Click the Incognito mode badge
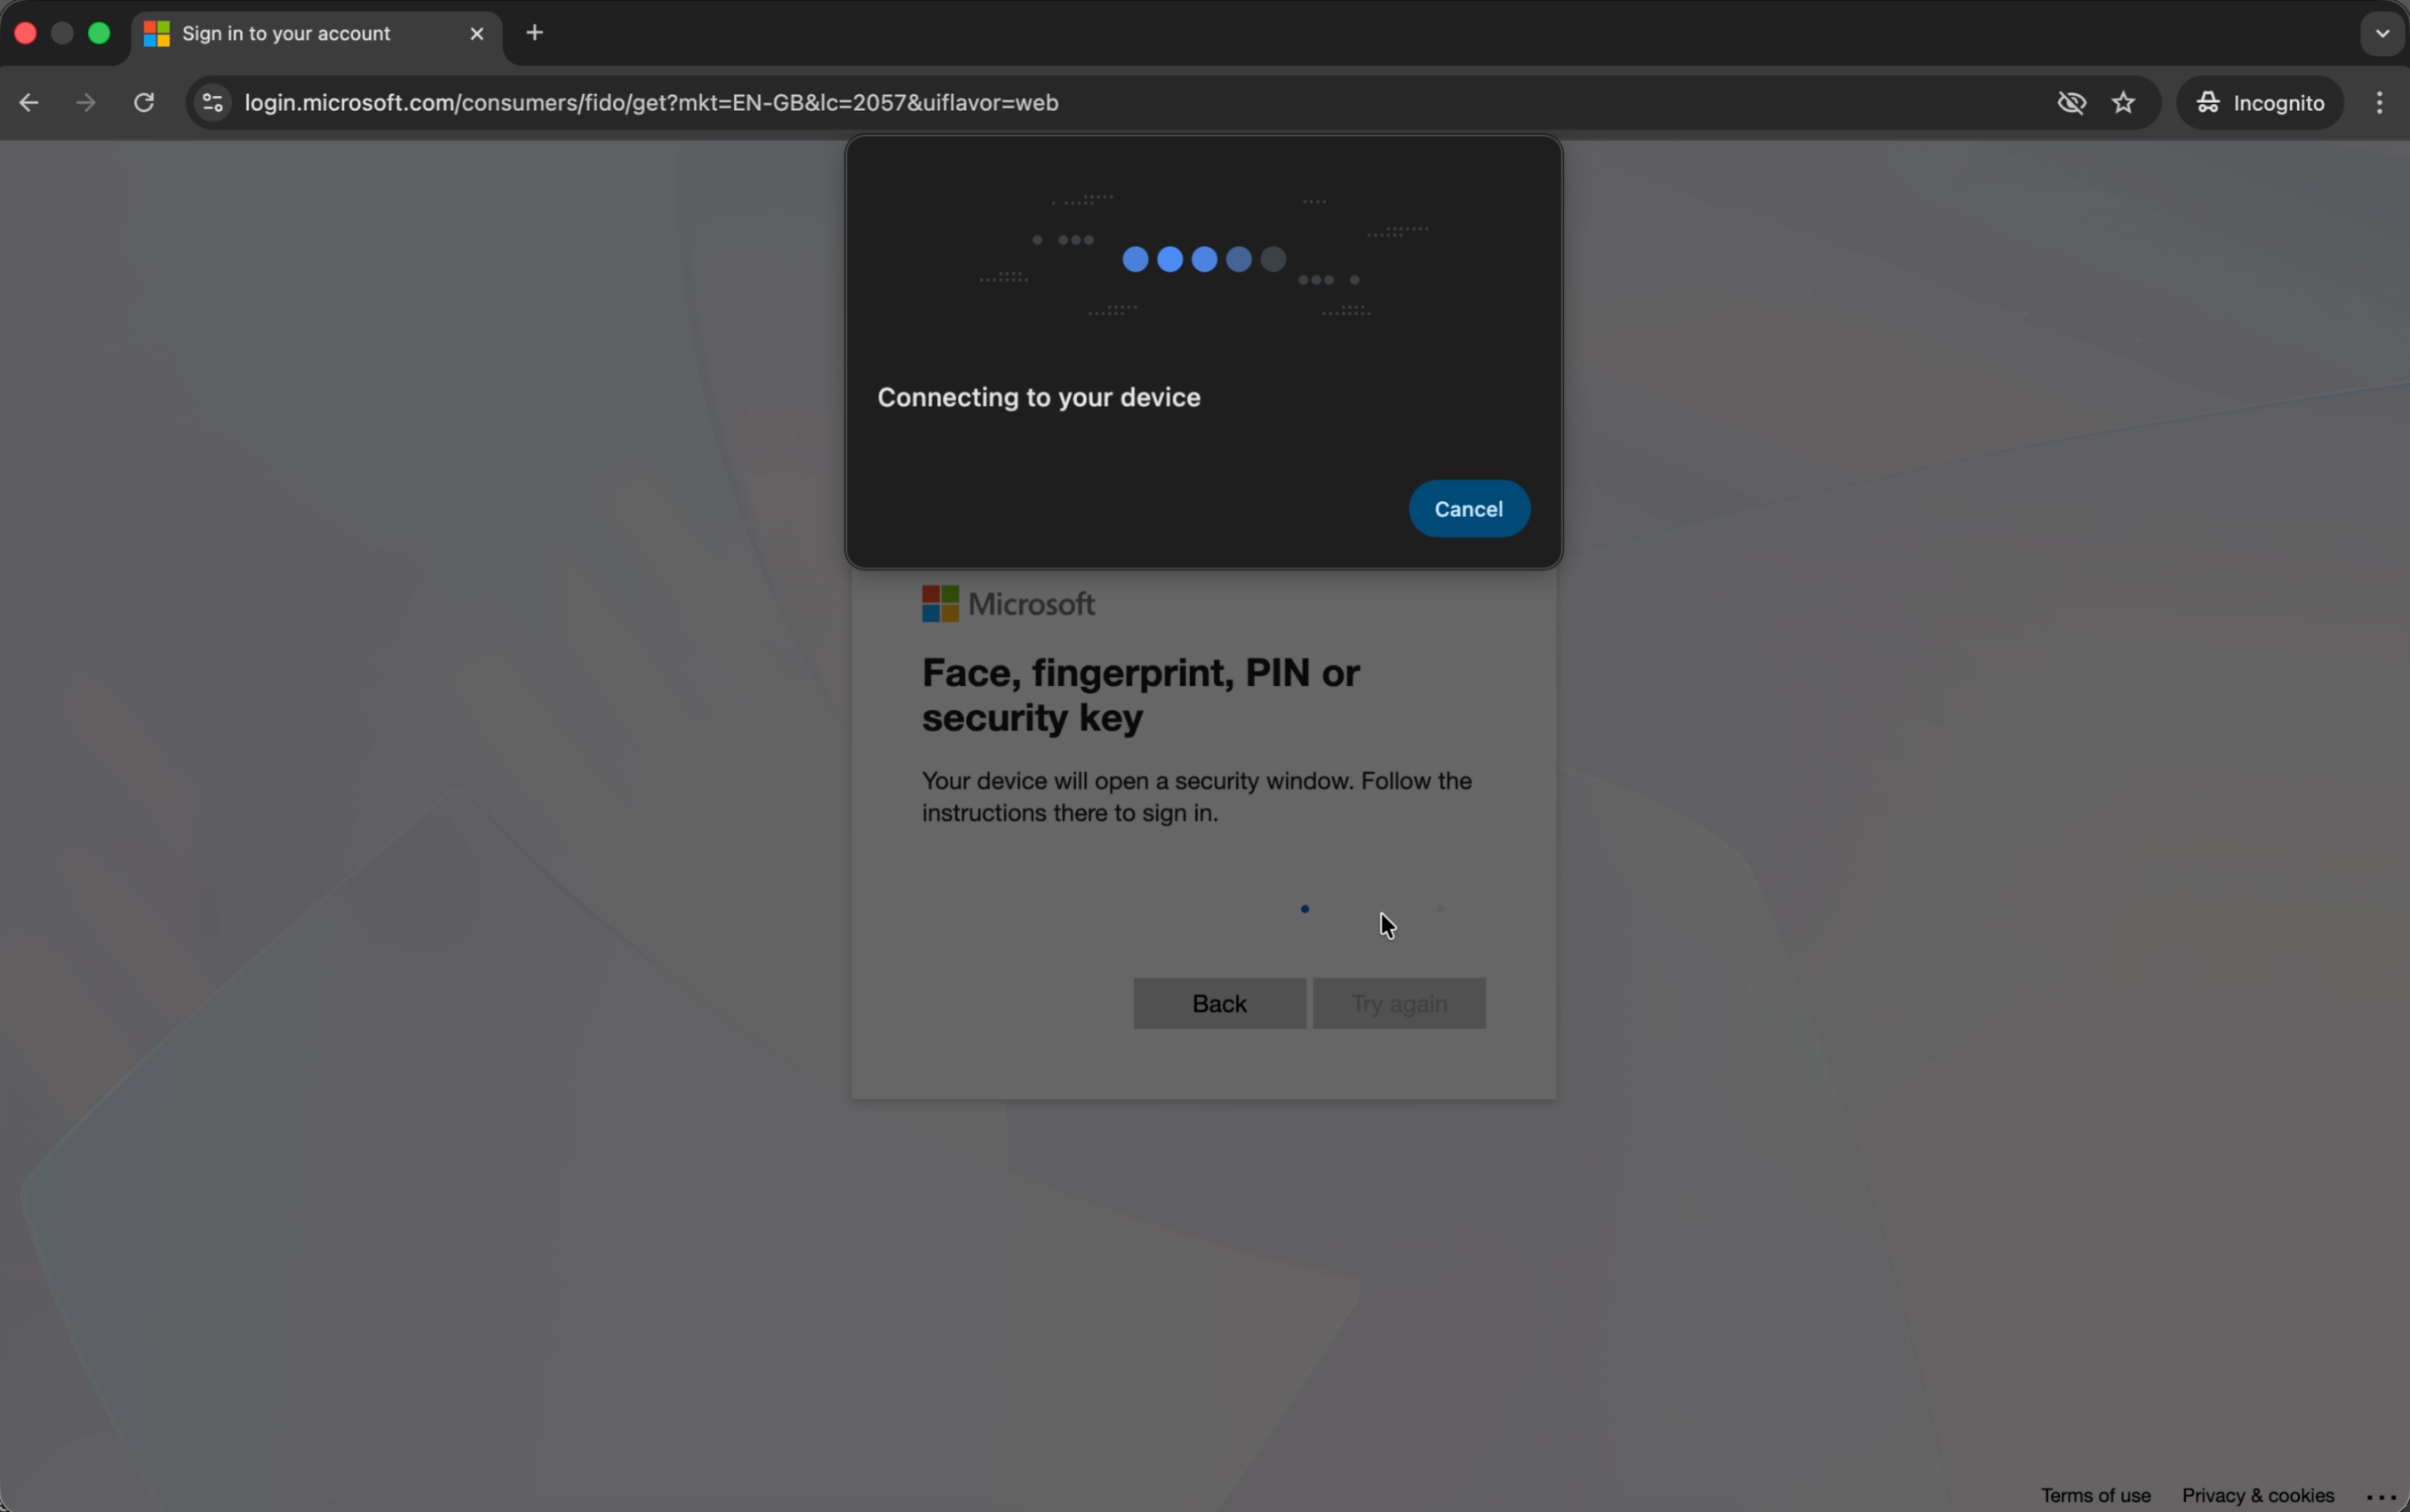Screen dimensions: 2410x1512 pyautogui.click(x=2260, y=102)
